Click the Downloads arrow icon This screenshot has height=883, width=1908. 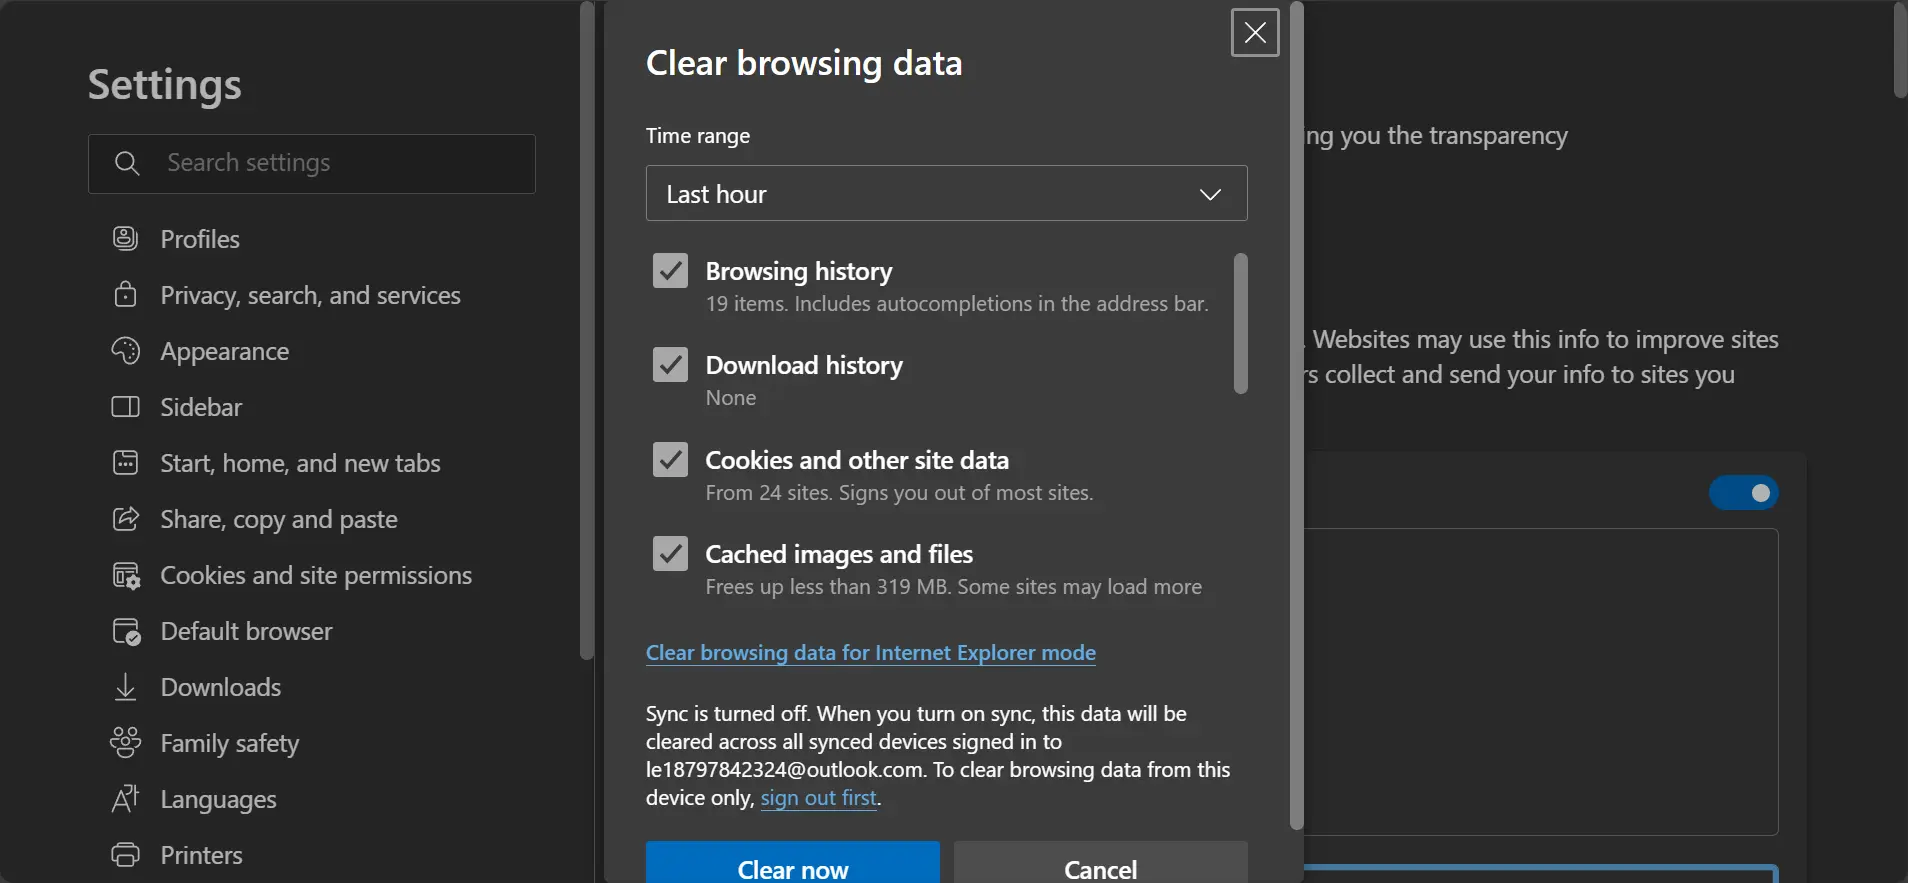[125, 686]
